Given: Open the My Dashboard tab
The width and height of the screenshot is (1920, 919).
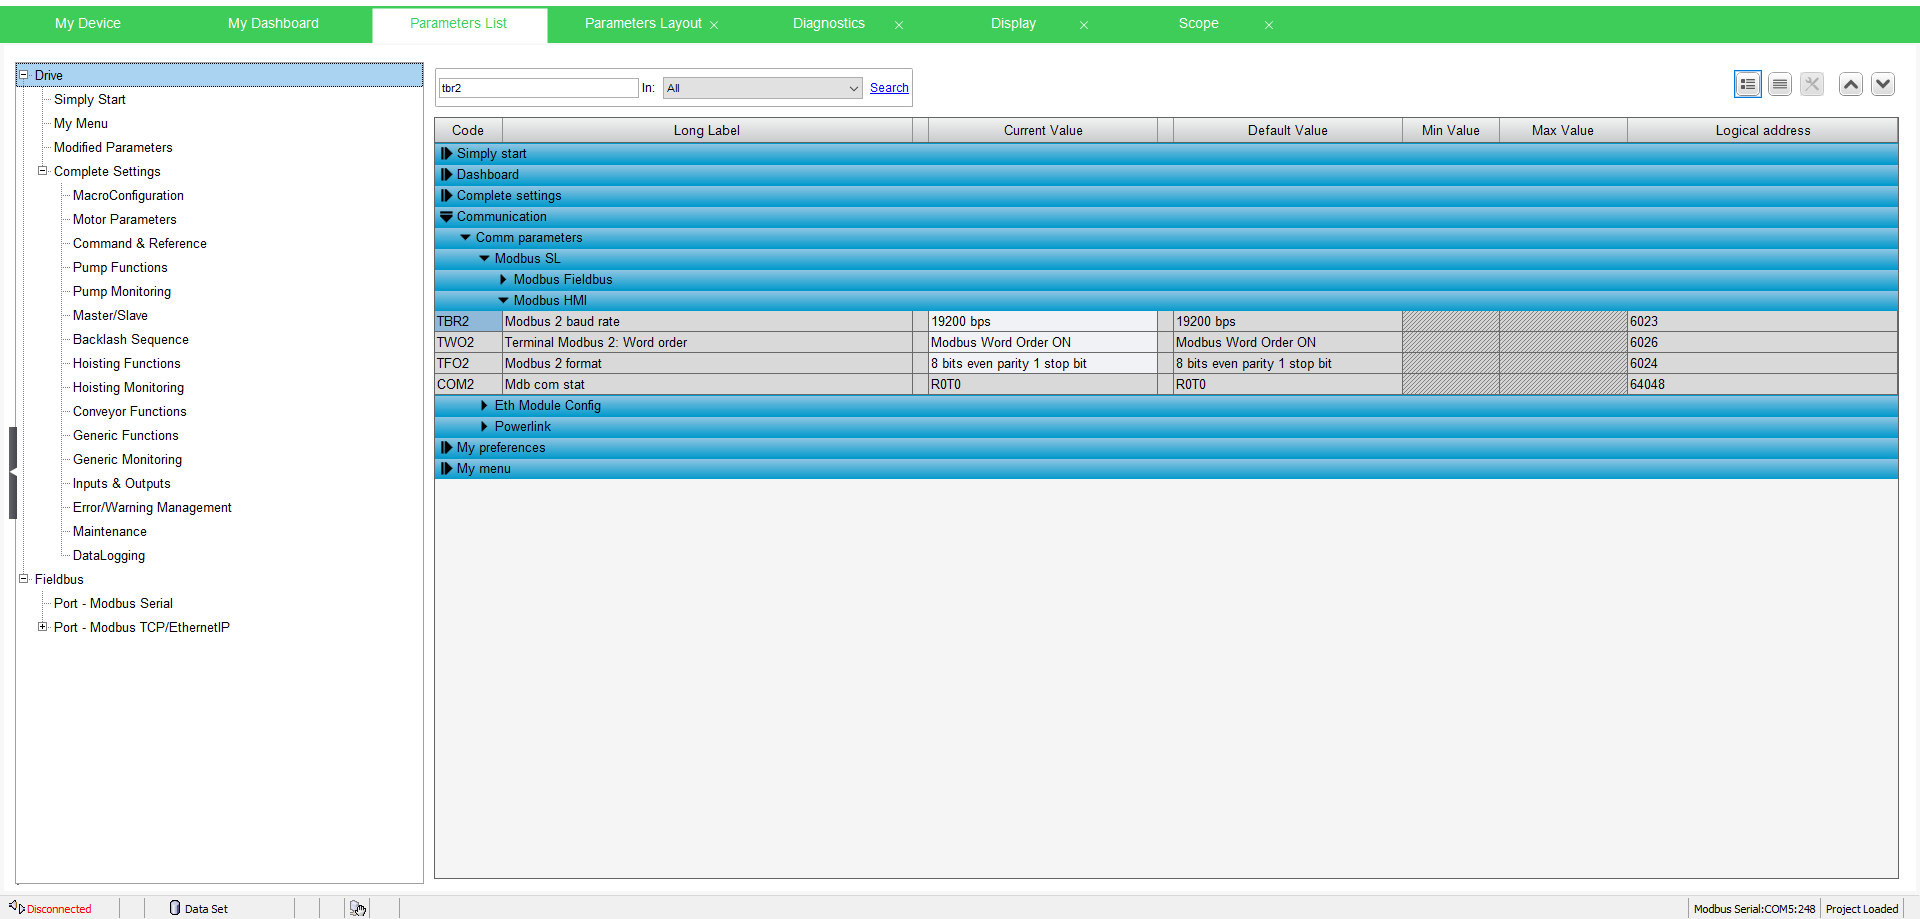Looking at the screenshot, I should point(273,23).
